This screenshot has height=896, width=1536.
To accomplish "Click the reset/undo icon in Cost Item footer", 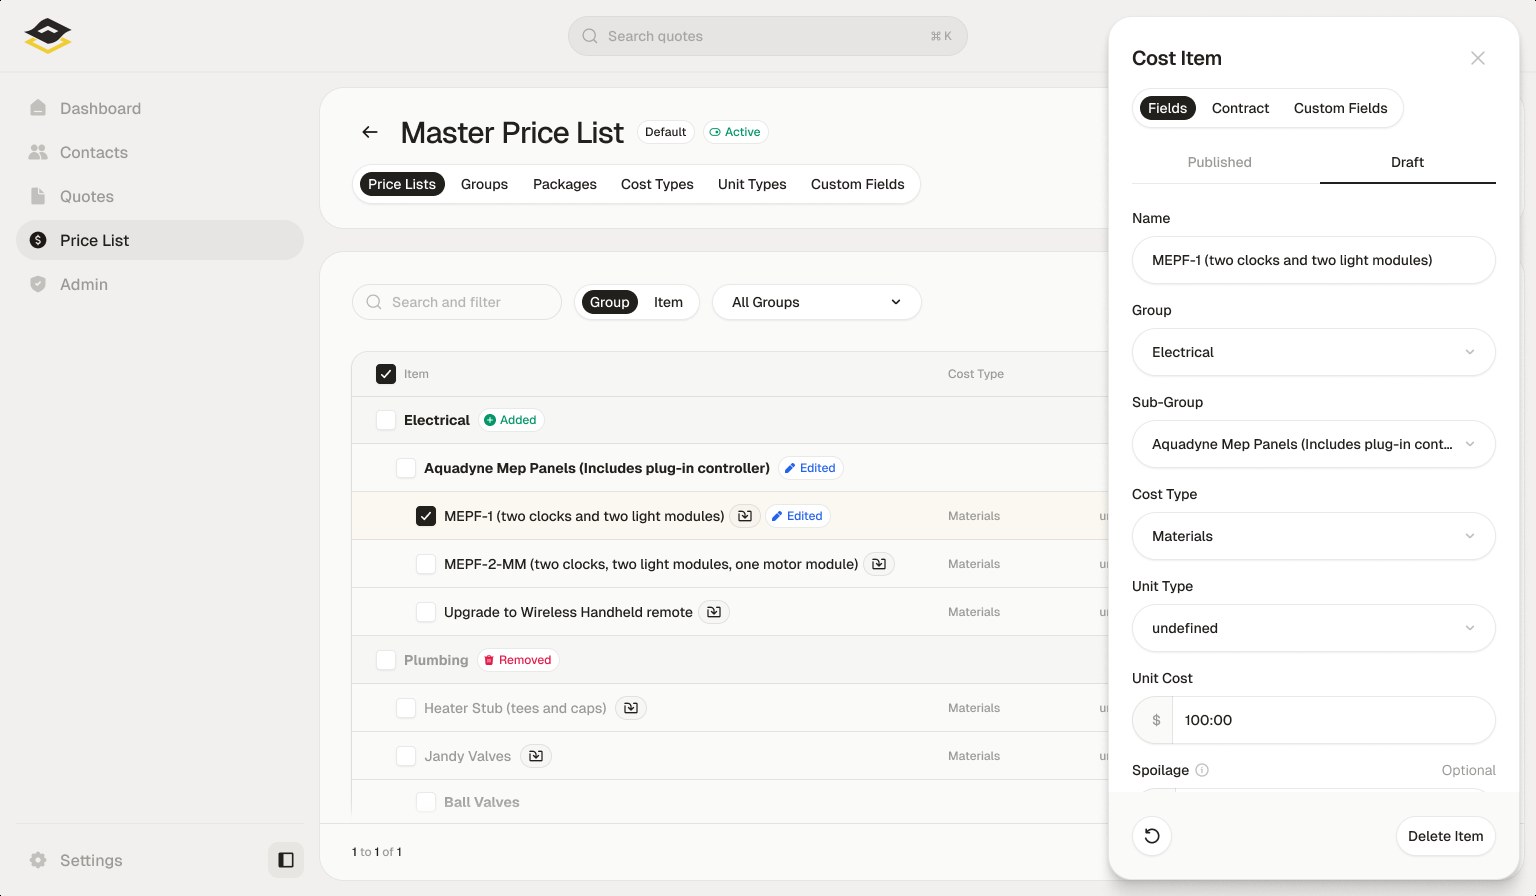I will [1152, 836].
